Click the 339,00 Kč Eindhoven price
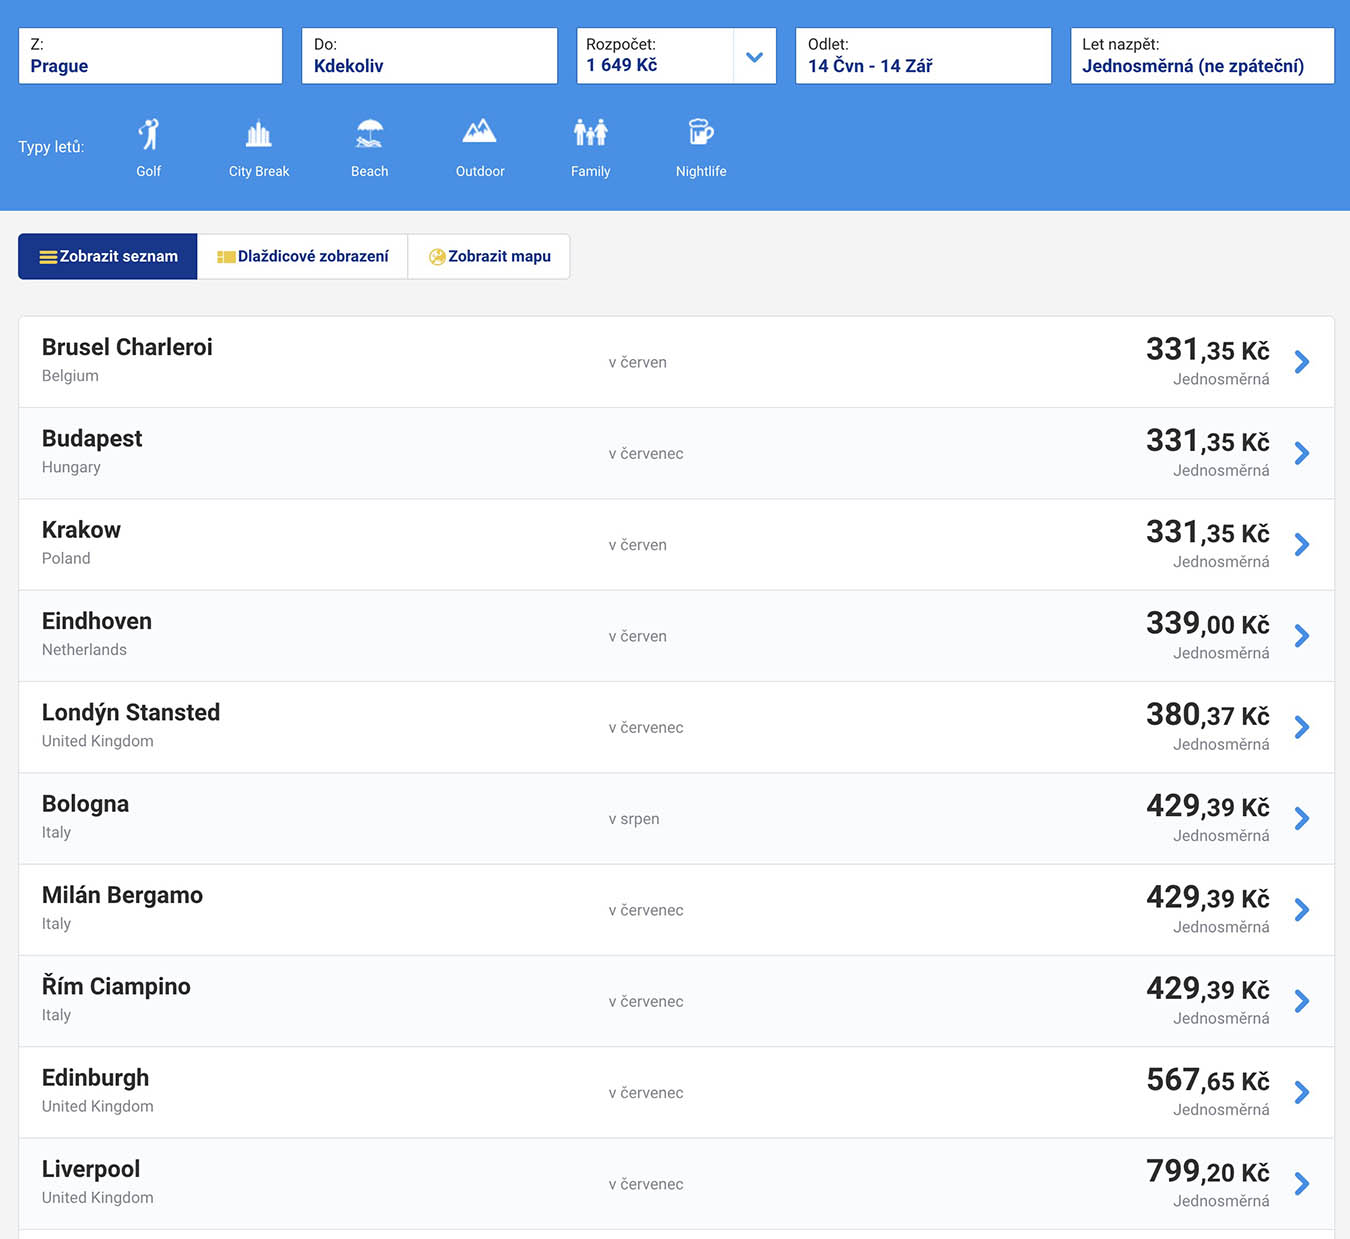Screen dimensions: 1350x1239 click(1208, 624)
